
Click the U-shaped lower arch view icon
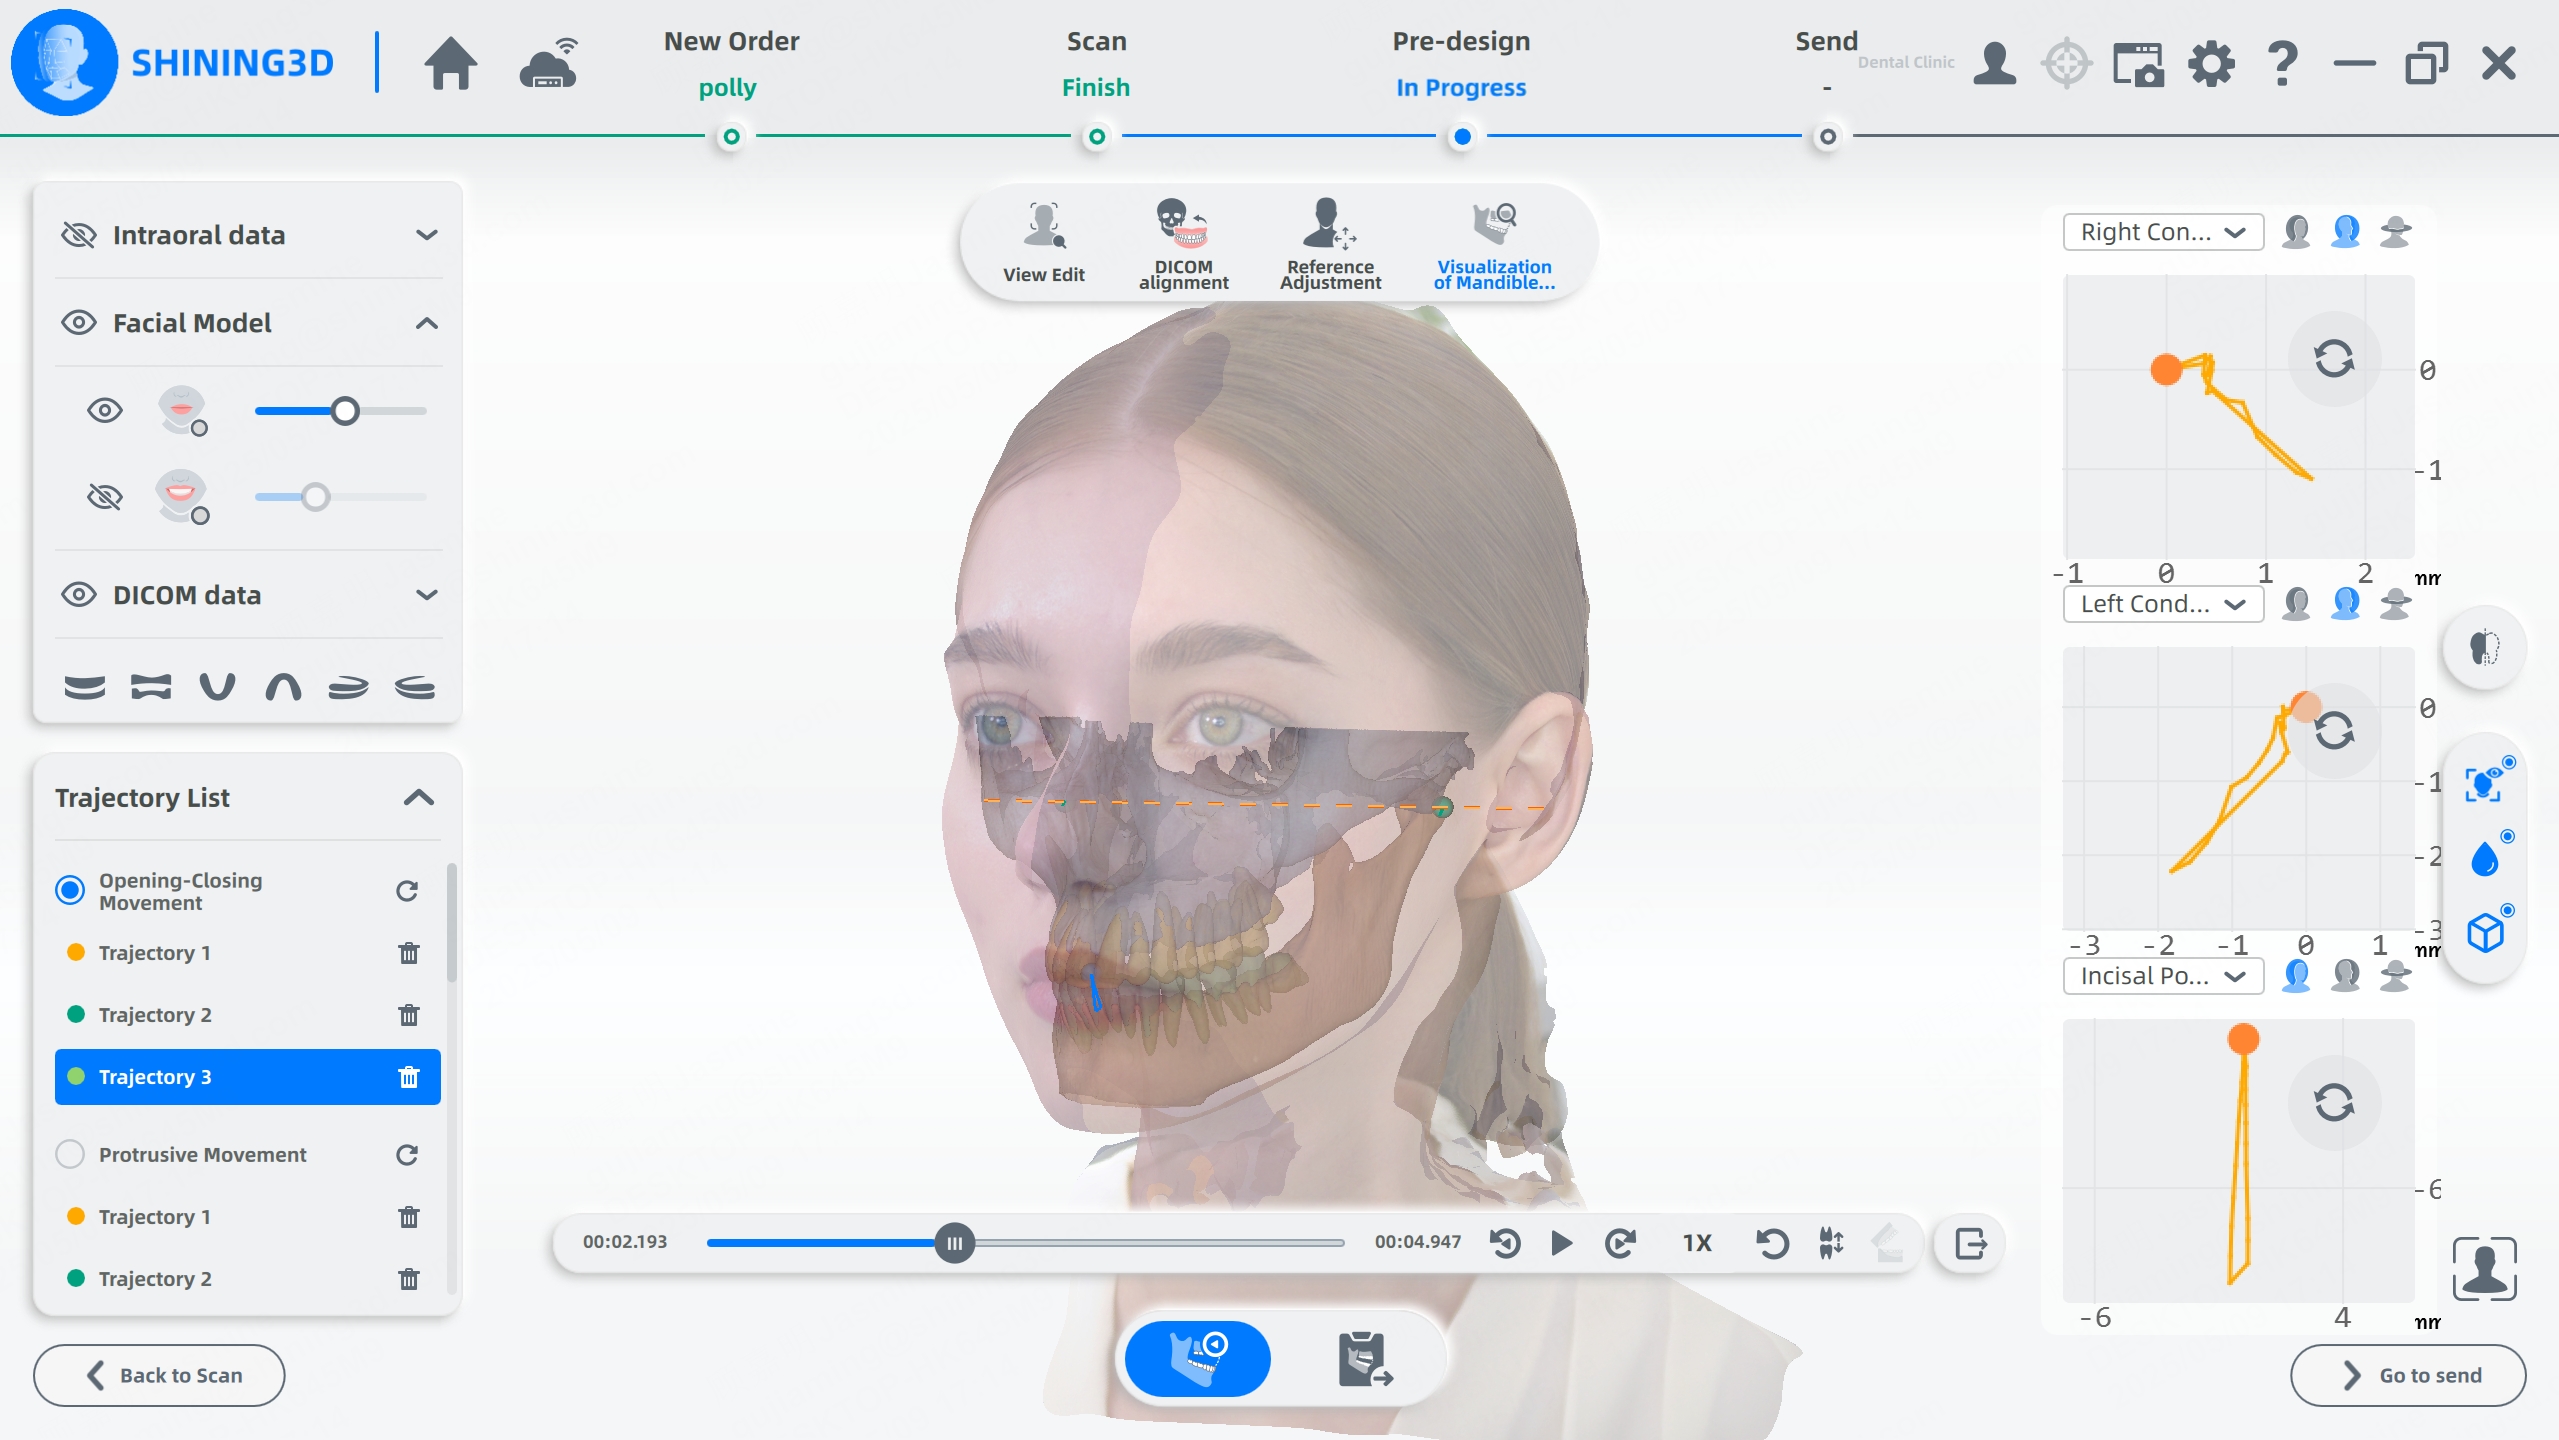coord(216,687)
